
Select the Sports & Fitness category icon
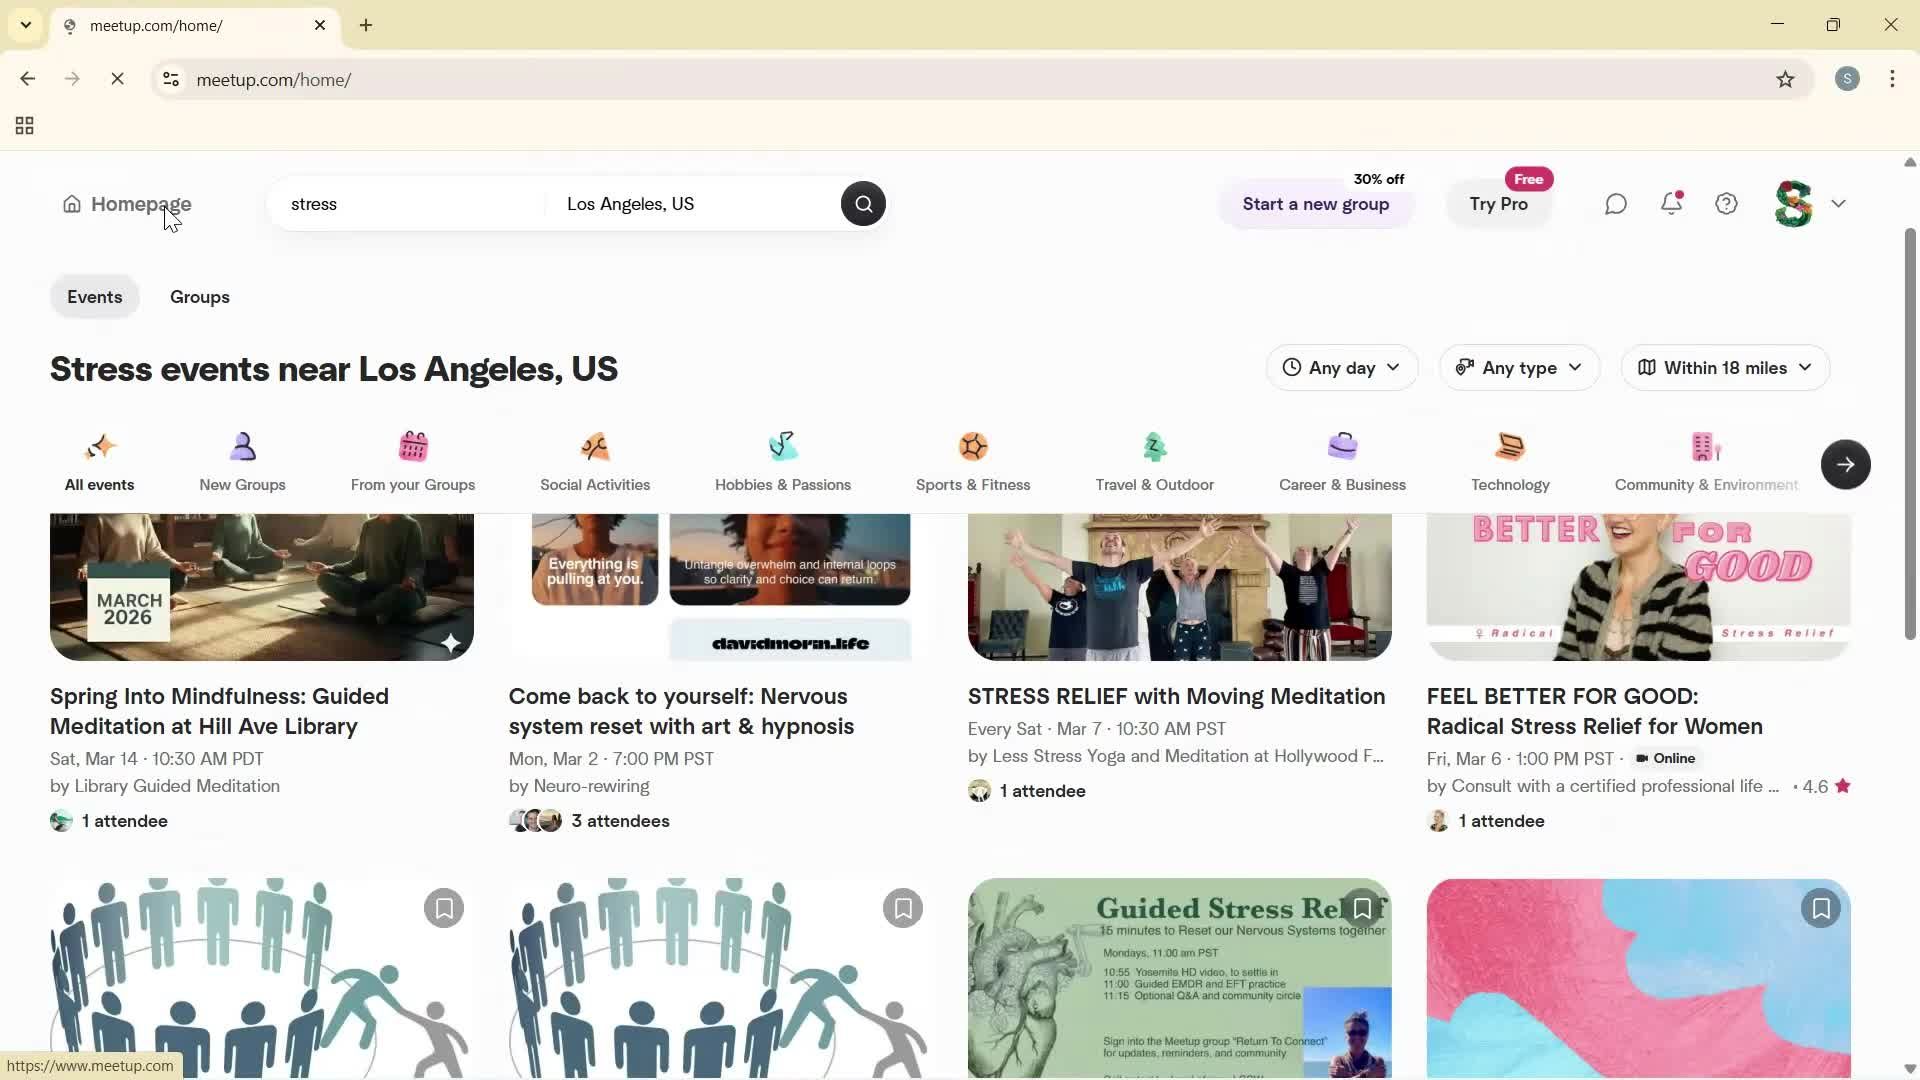point(973,446)
